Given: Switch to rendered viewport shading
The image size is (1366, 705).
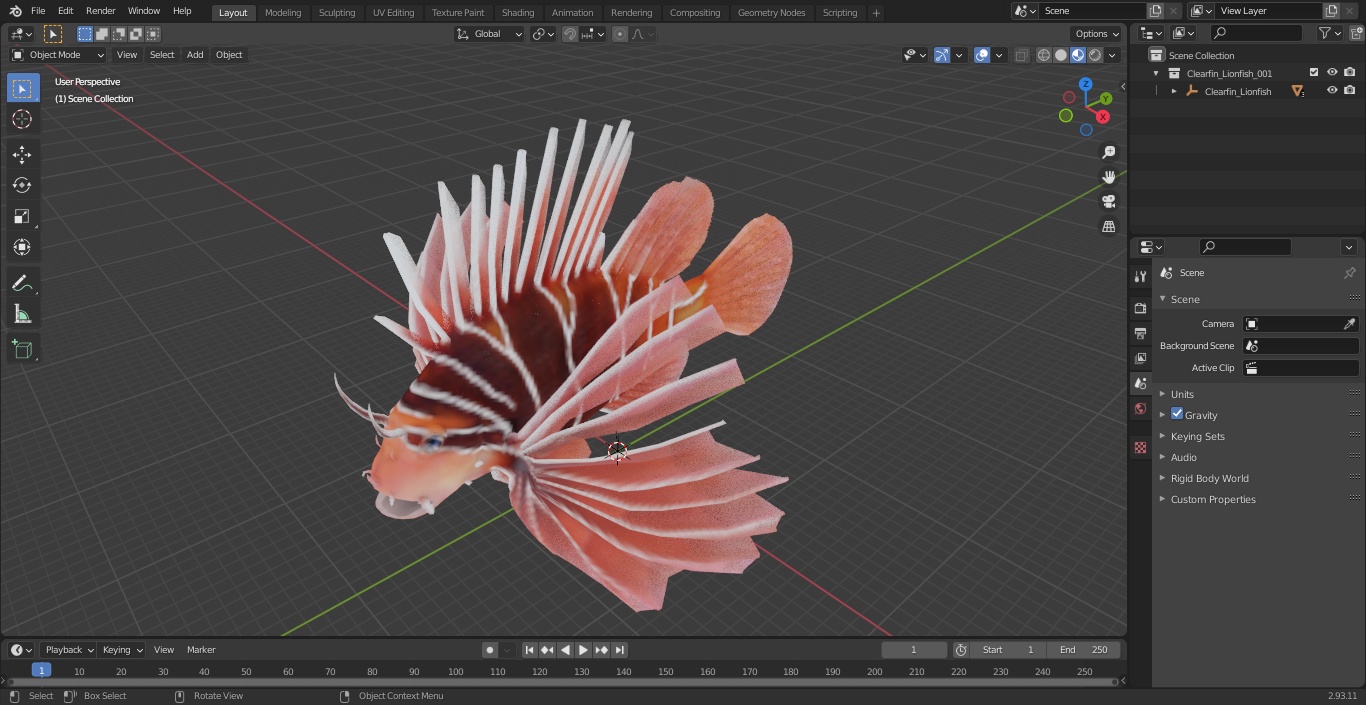Looking at the screenshot, I should [x=1095, y=55].
